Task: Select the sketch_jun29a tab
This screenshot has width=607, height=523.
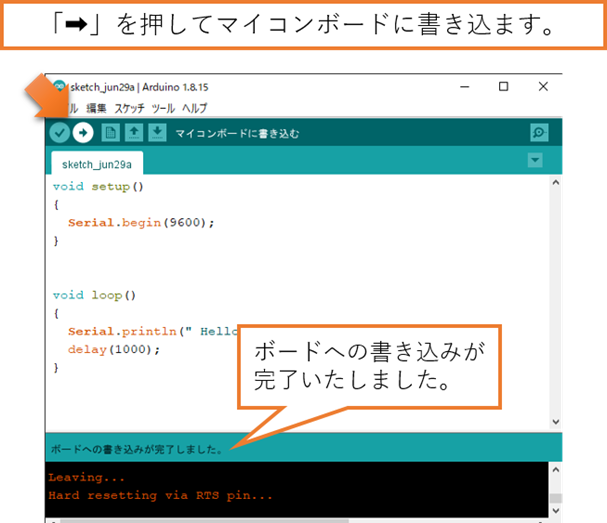Action: 97,165
